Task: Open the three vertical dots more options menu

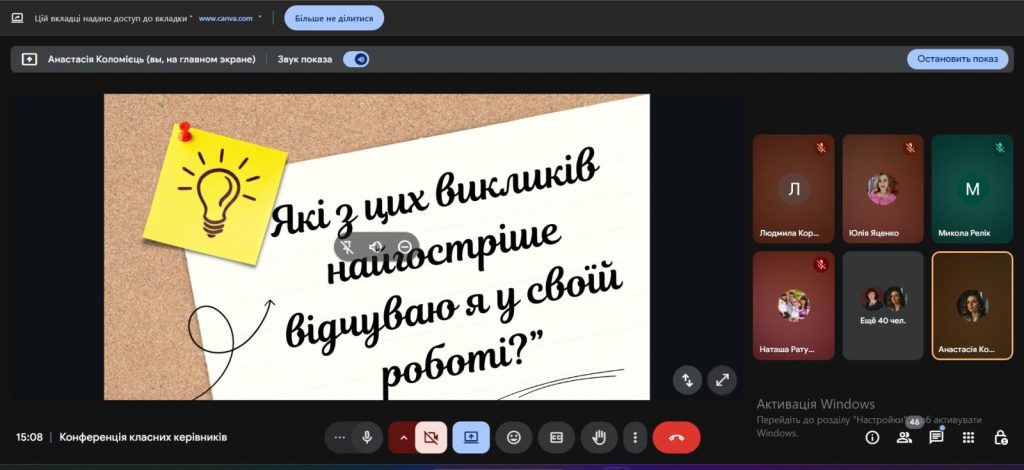Action: [x=635, y=437]
